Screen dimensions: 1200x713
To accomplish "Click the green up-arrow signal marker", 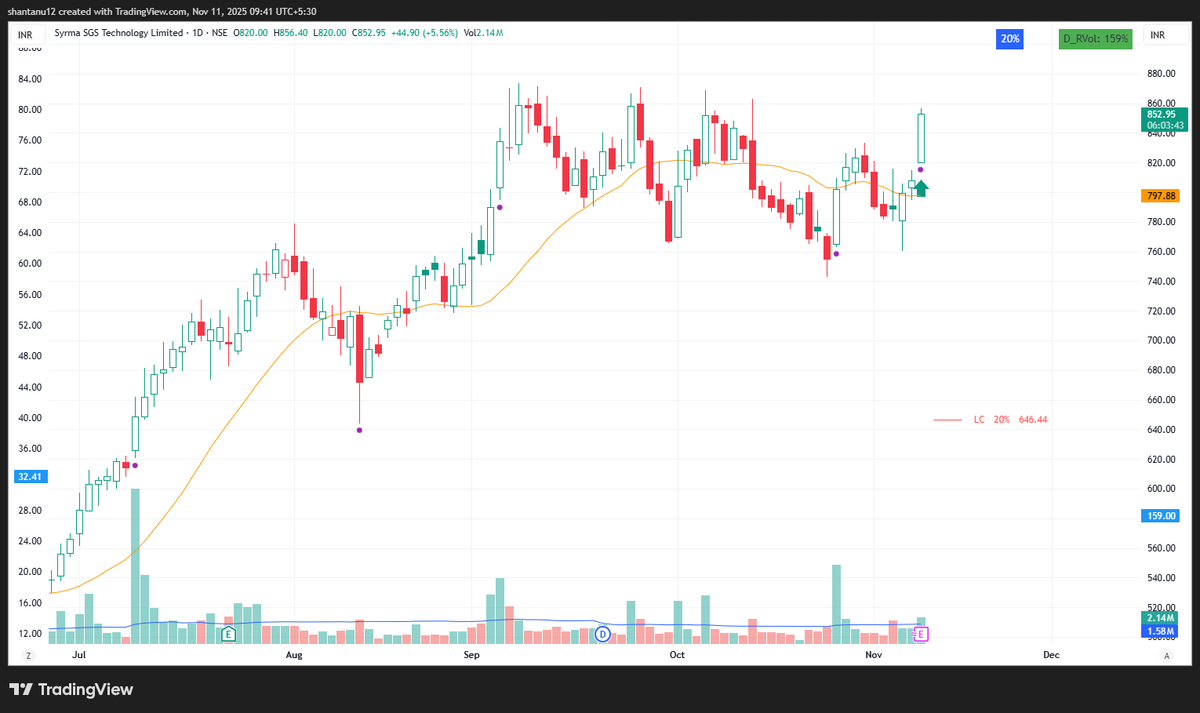I will pyautogui.click(x=921, y=186).
